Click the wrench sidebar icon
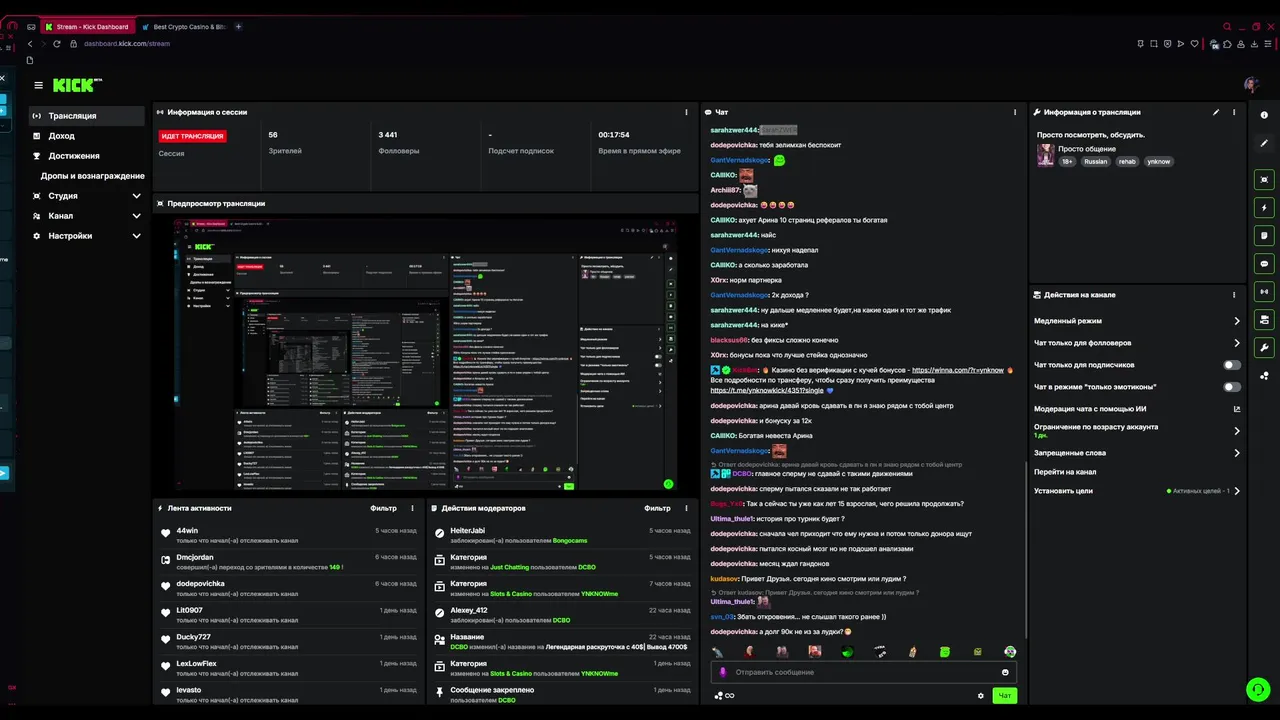Viewport: 1280px width, 720px height. [1264, 348]
